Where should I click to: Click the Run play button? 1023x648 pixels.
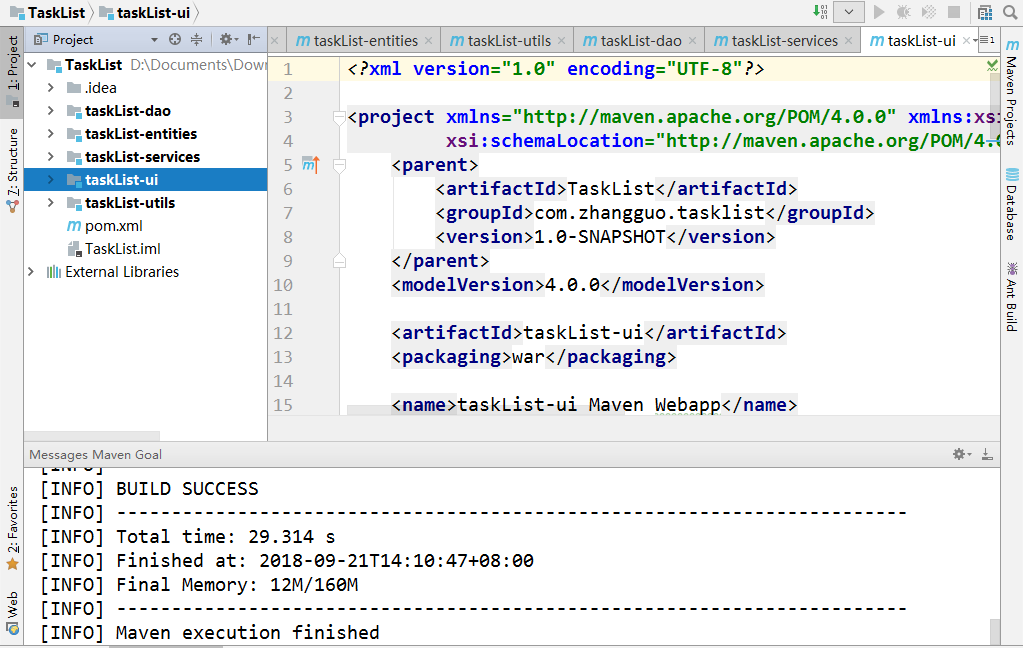pyautogui.click(x=879, y=12)
